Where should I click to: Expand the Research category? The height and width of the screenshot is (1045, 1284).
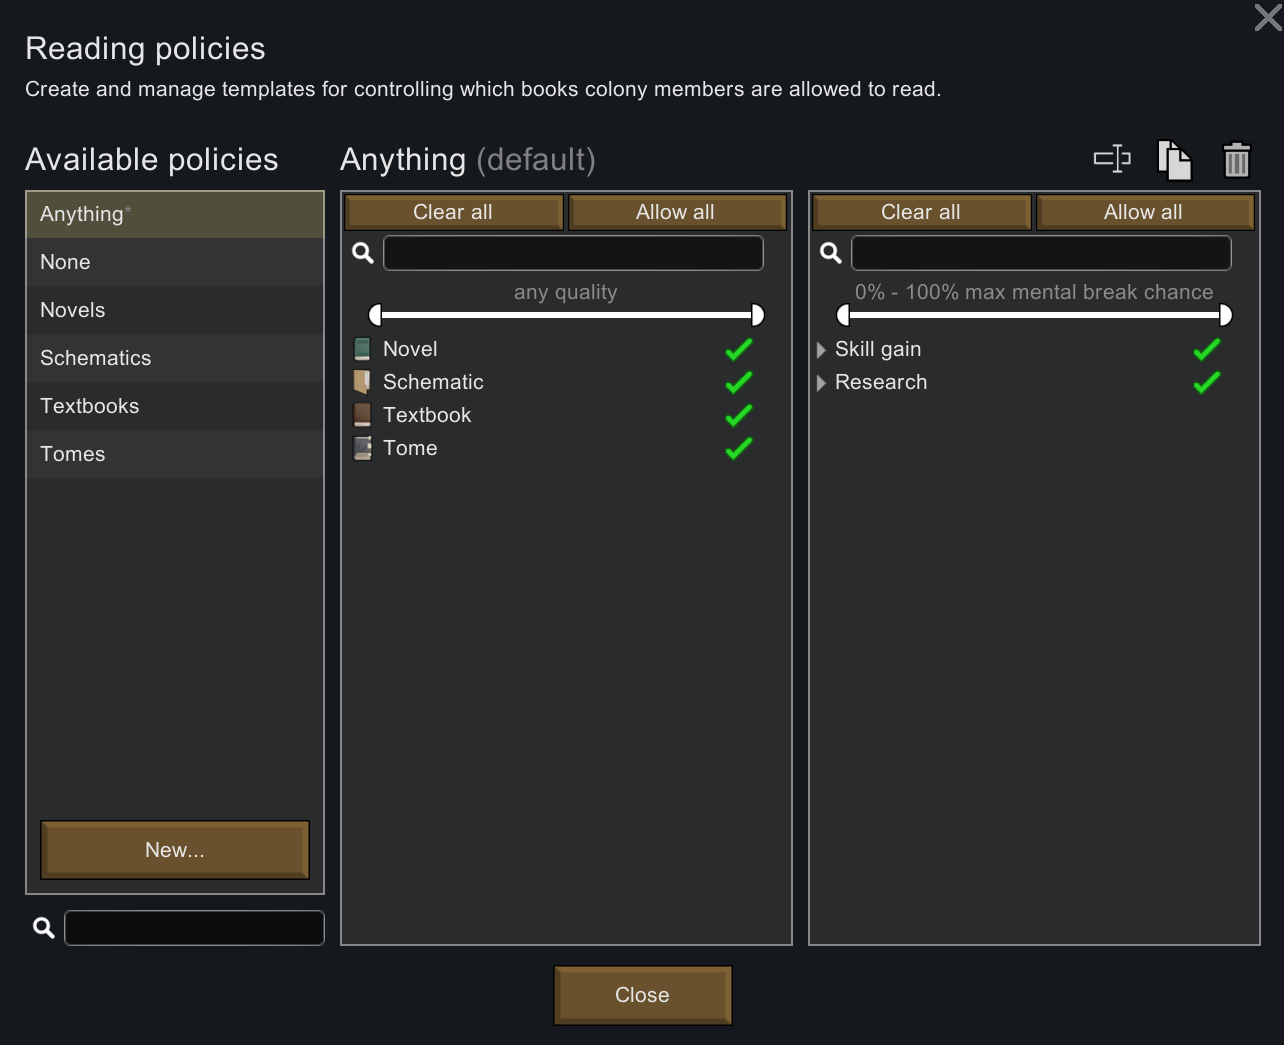click(821, 382)
